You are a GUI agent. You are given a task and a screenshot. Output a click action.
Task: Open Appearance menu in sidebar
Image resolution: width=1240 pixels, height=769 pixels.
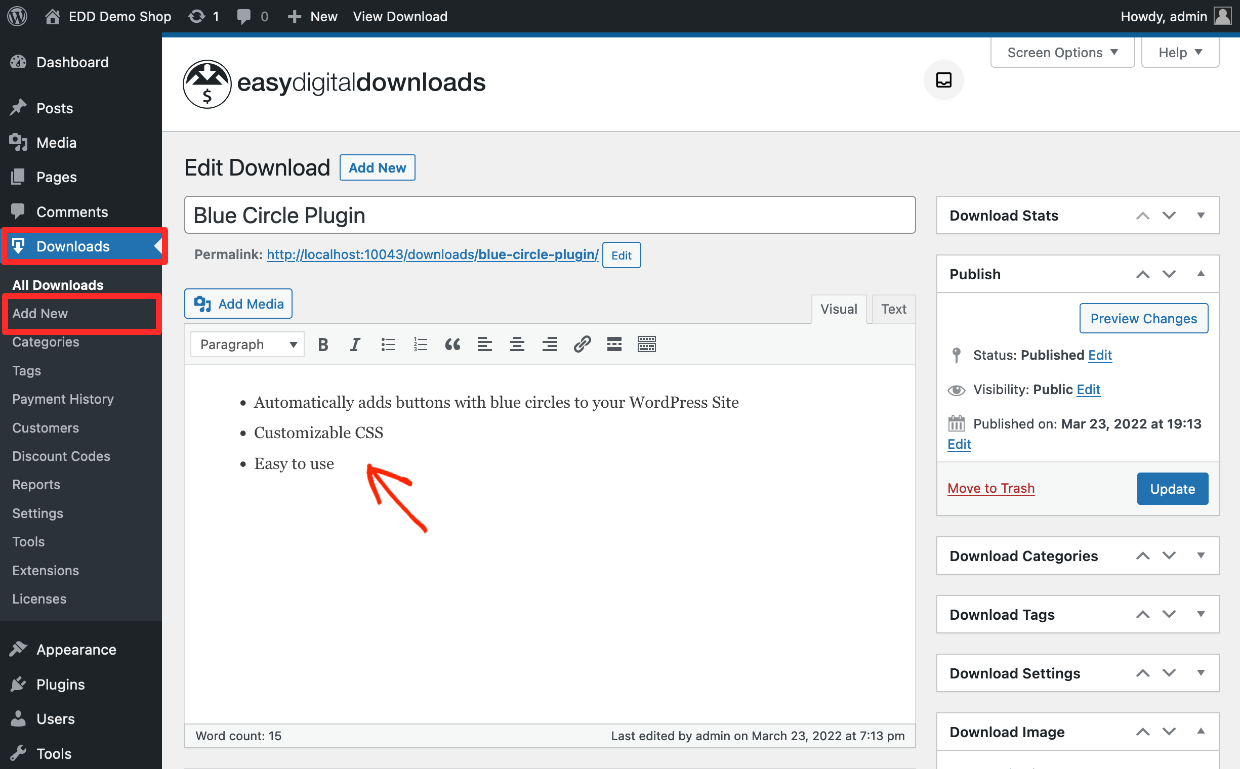click(x=81, y=650)
